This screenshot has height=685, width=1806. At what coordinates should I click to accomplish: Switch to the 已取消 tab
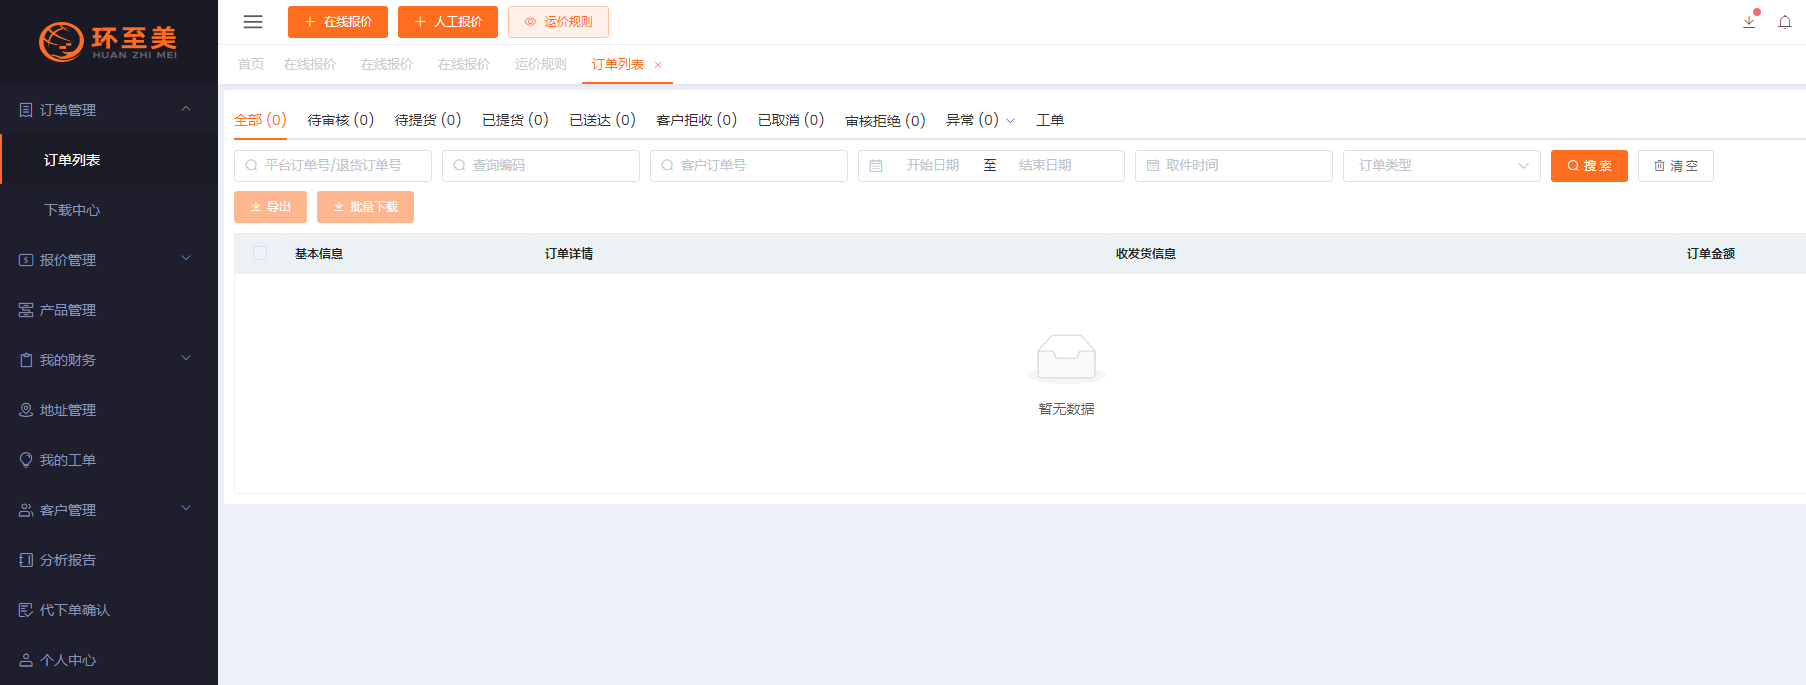pyautogui.click(x=790, y=120)
